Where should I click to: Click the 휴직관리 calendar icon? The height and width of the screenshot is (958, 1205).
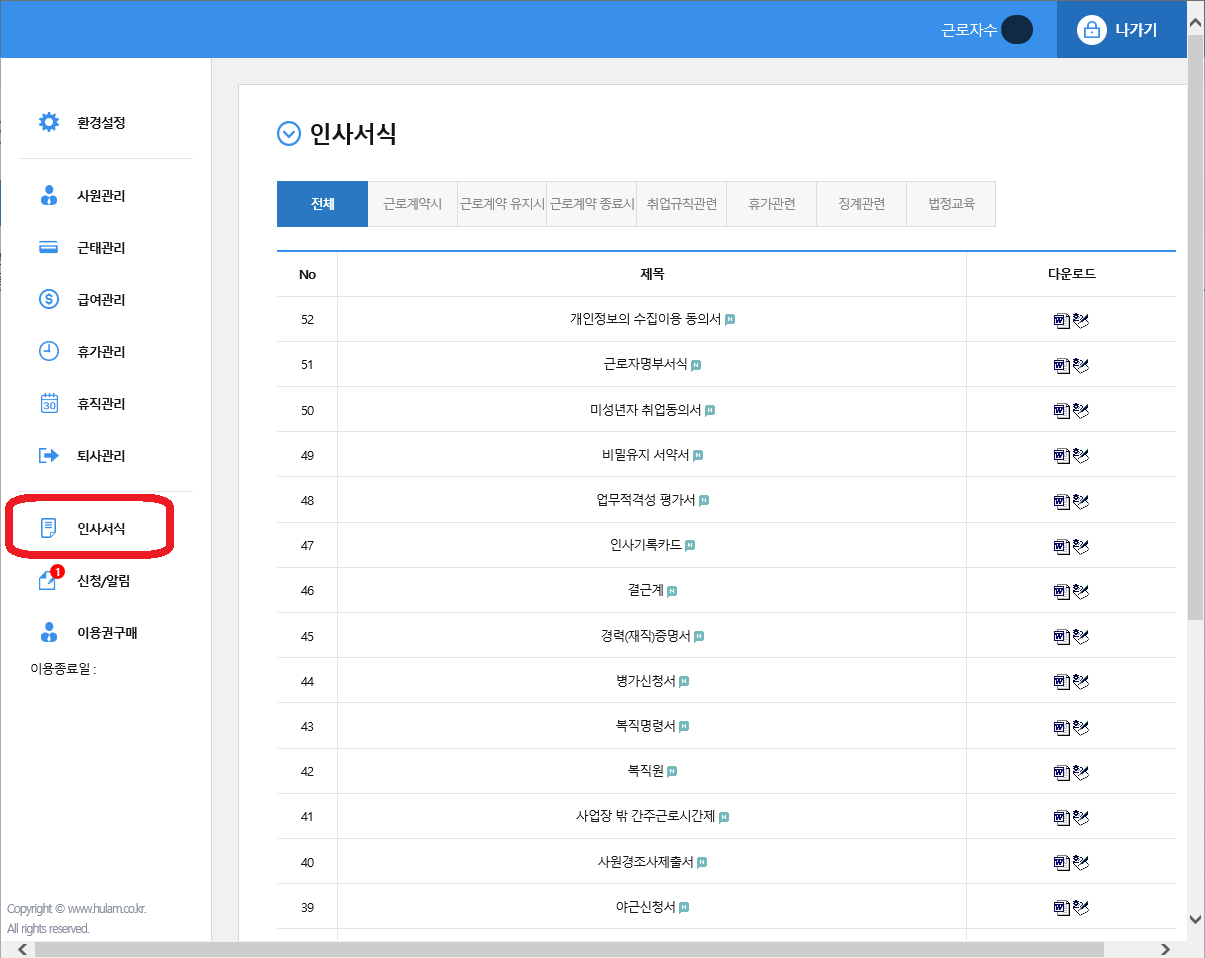pos(48,403)
